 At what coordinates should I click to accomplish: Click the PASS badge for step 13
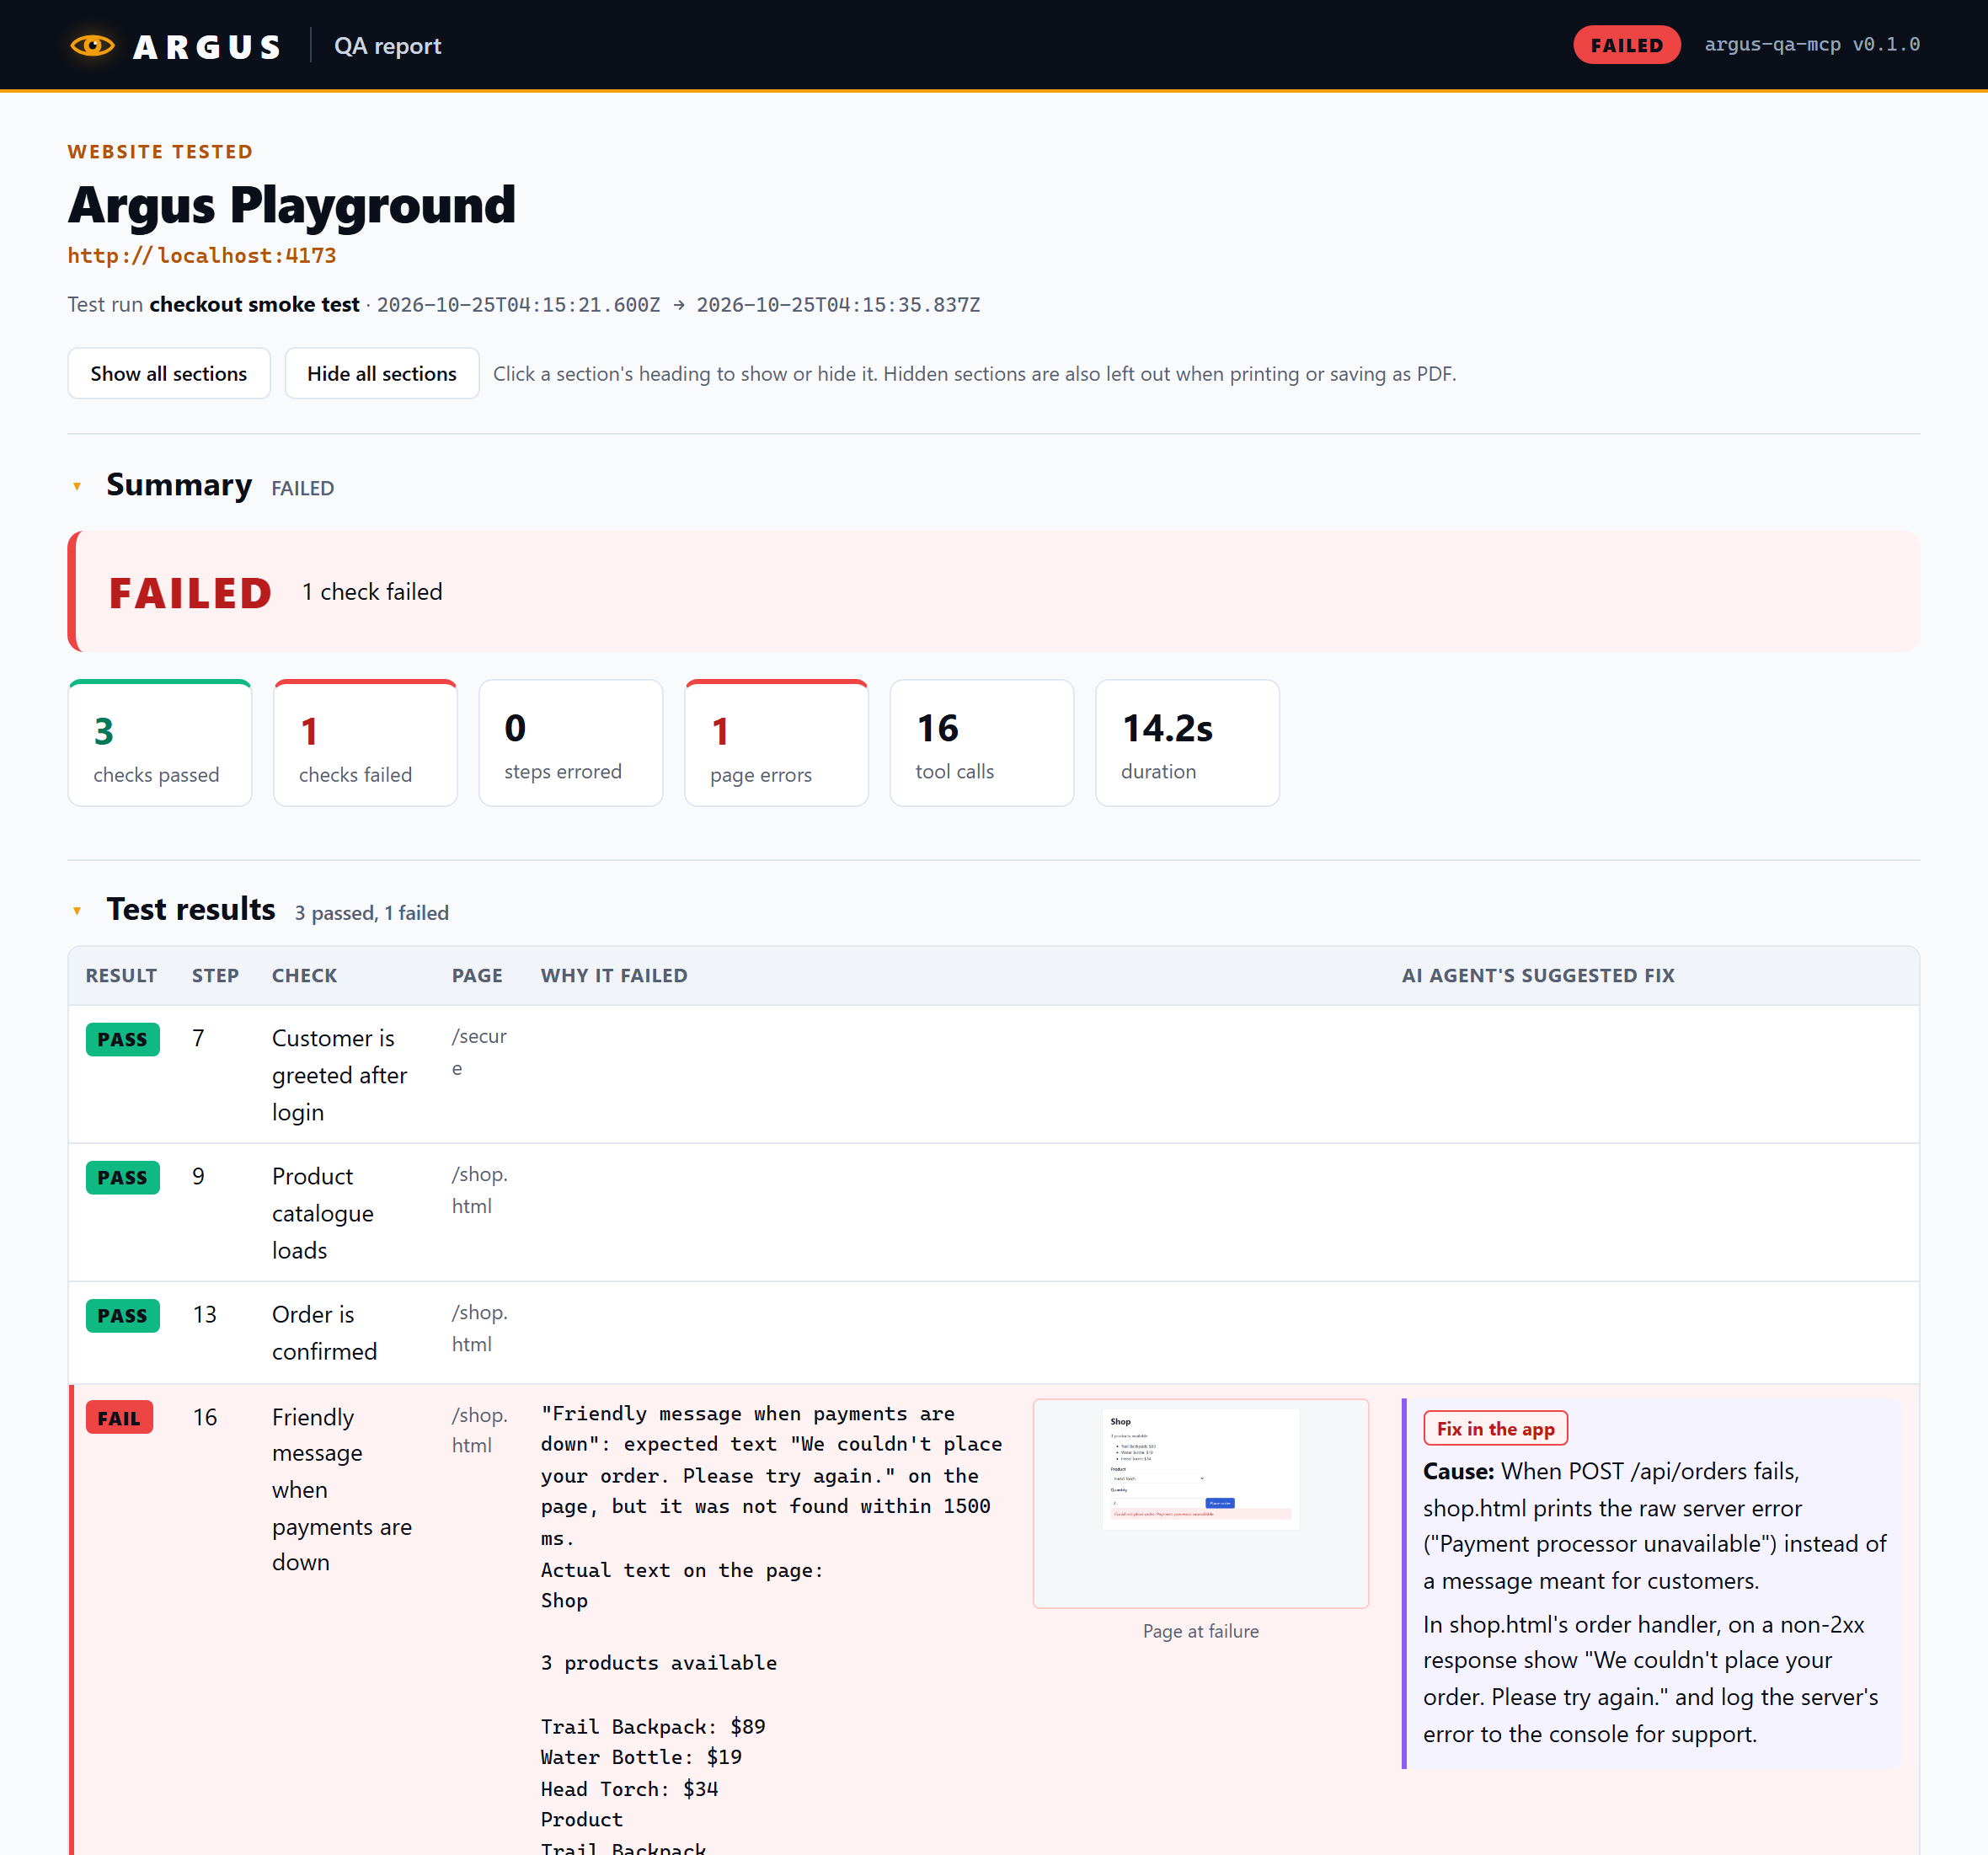pos(122,1315)
